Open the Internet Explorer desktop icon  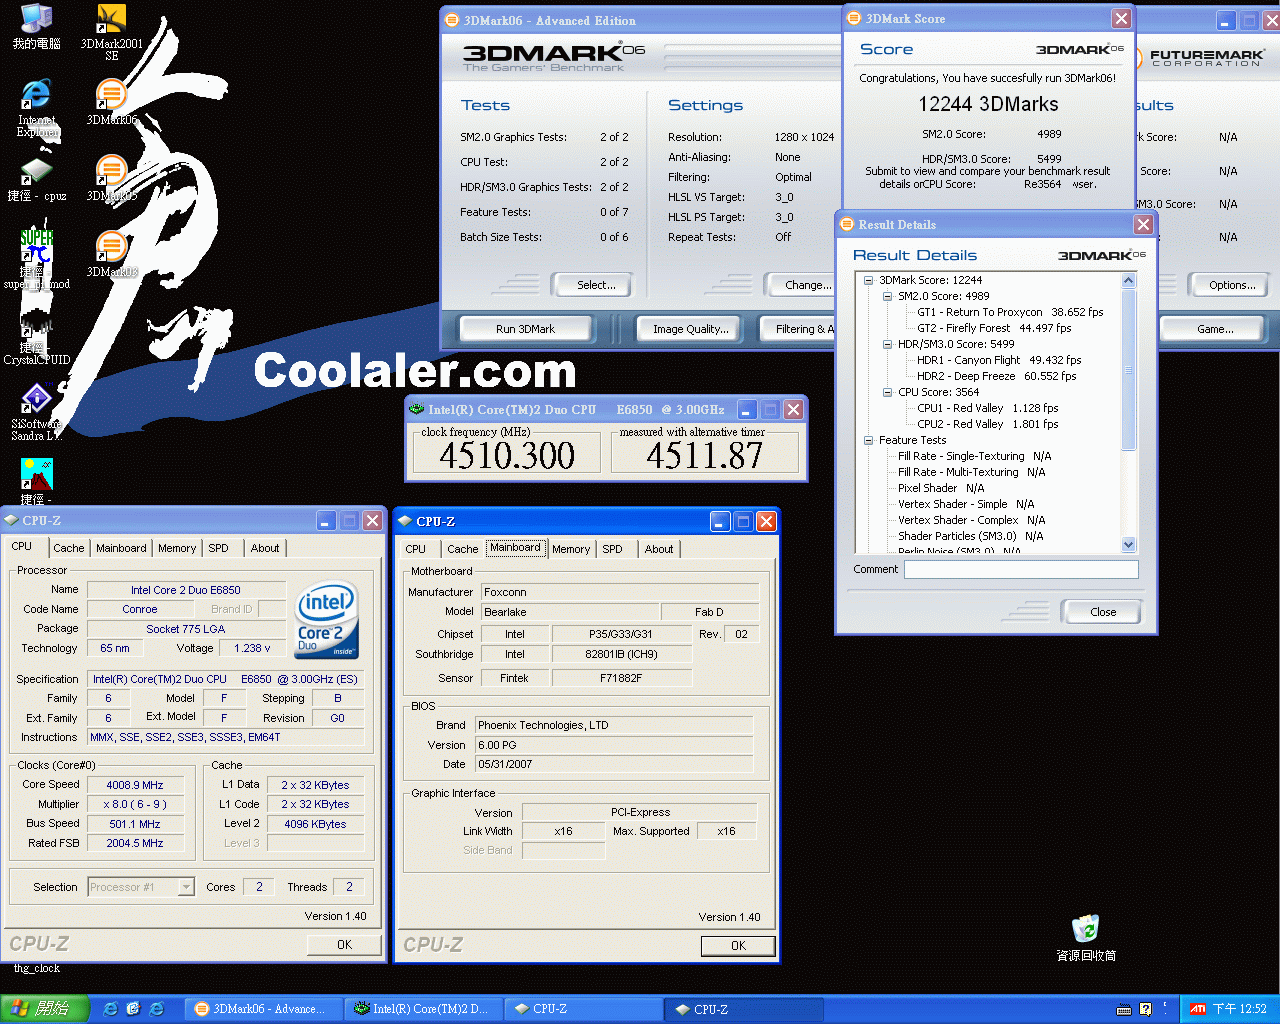pyautogui.click(x=36, y=108)
